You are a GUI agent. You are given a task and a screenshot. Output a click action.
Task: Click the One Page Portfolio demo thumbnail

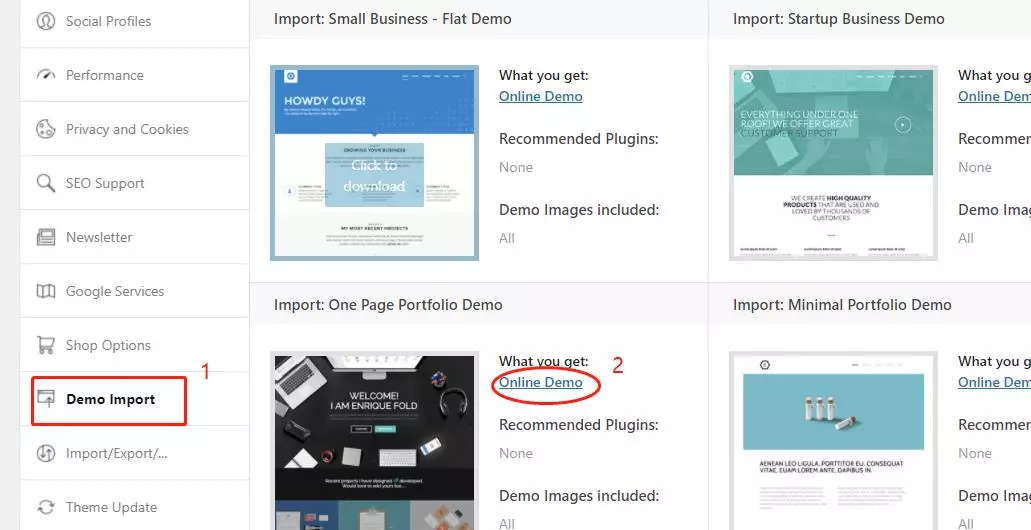click(x=374, y=441)
